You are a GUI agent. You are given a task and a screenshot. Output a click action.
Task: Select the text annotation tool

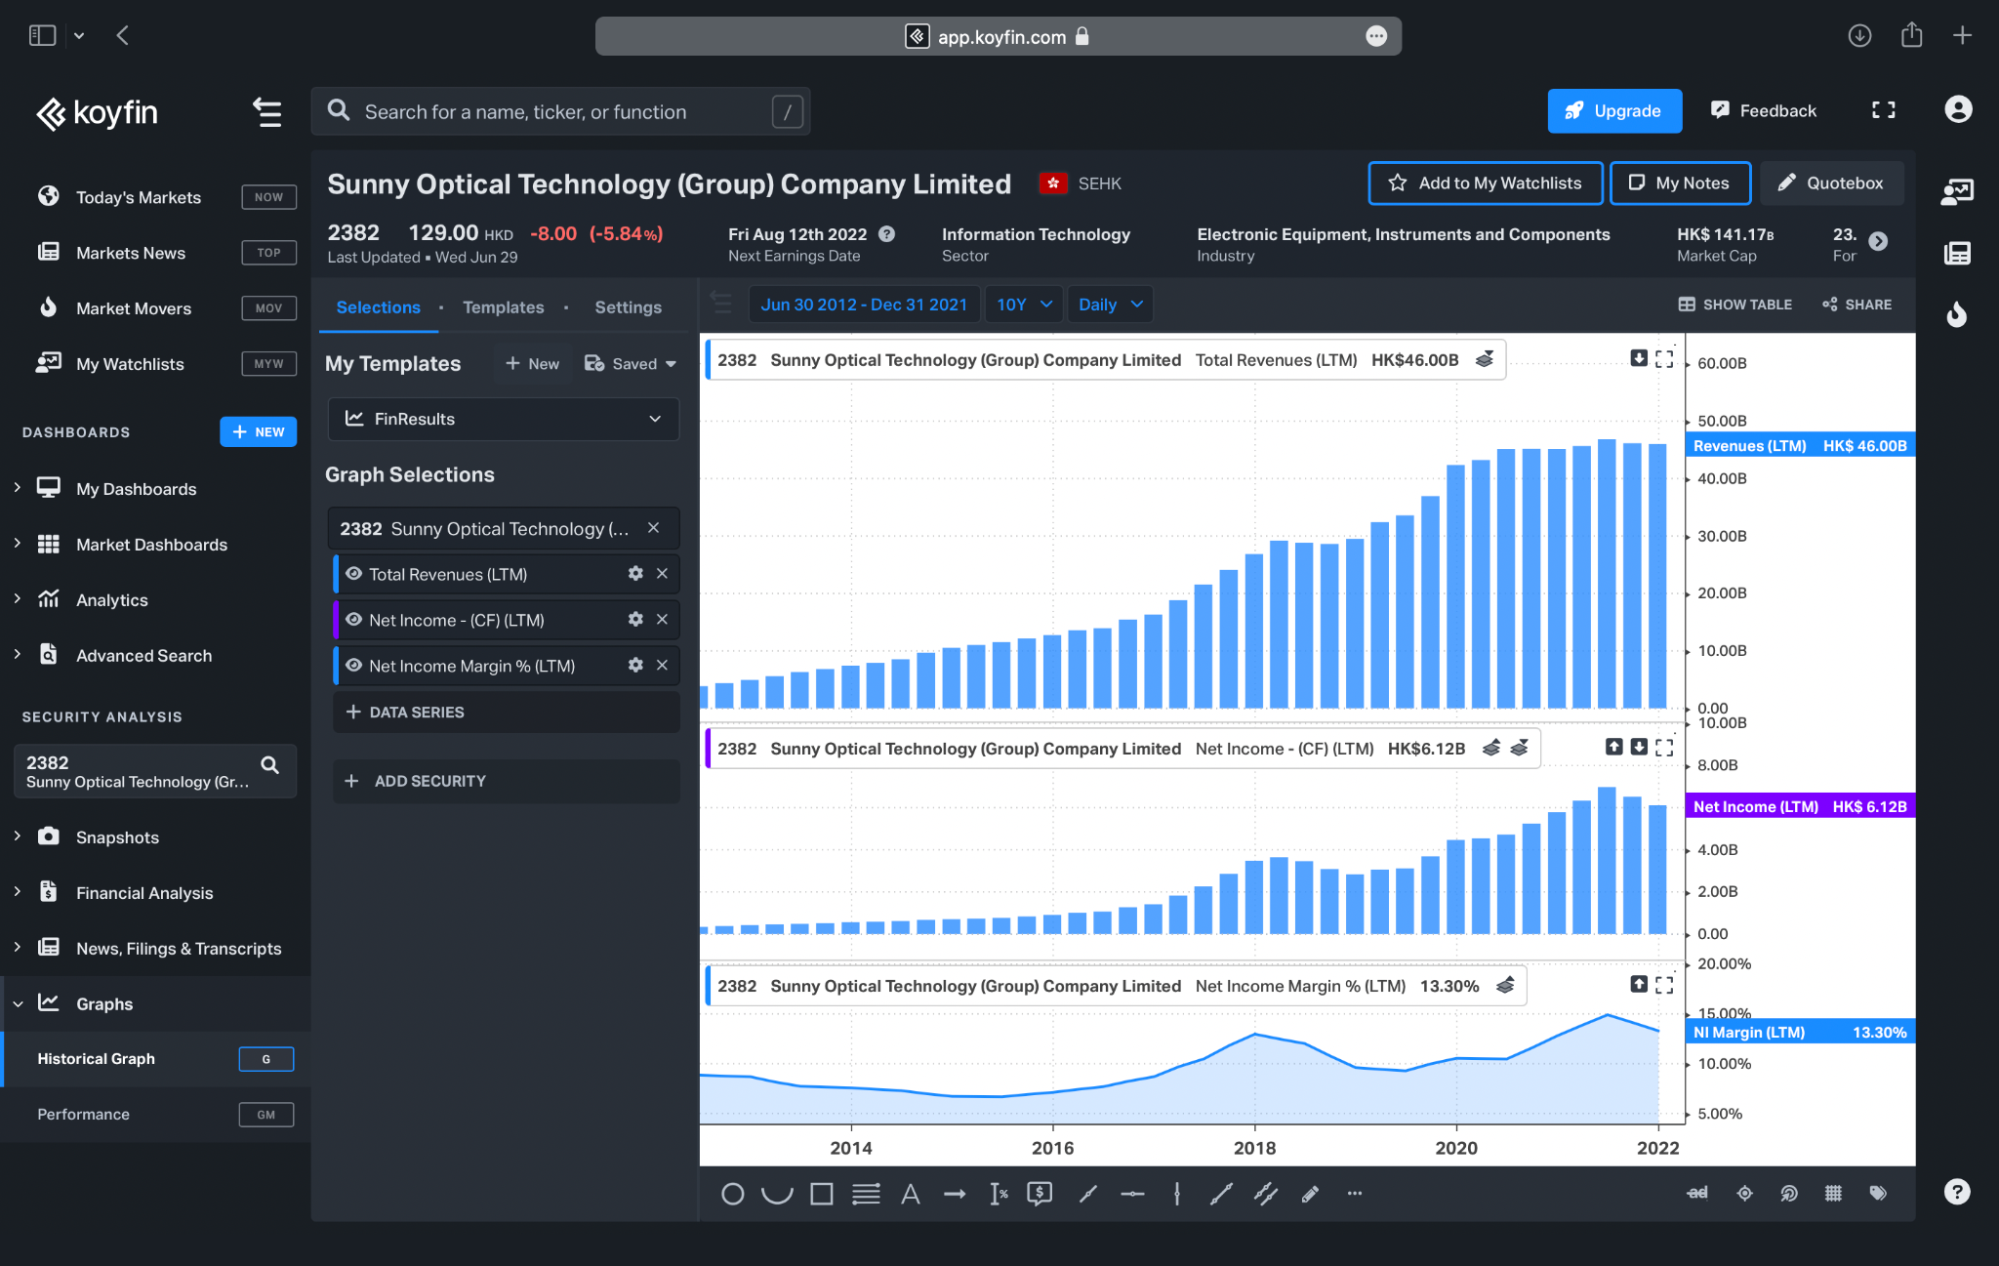910,1194
